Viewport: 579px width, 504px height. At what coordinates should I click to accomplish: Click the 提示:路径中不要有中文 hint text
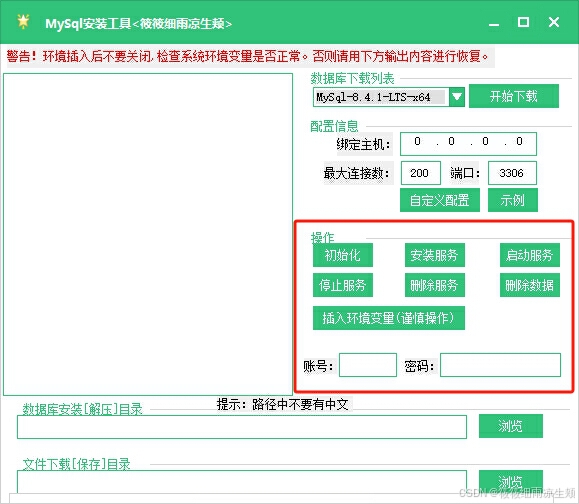point(282,404)
